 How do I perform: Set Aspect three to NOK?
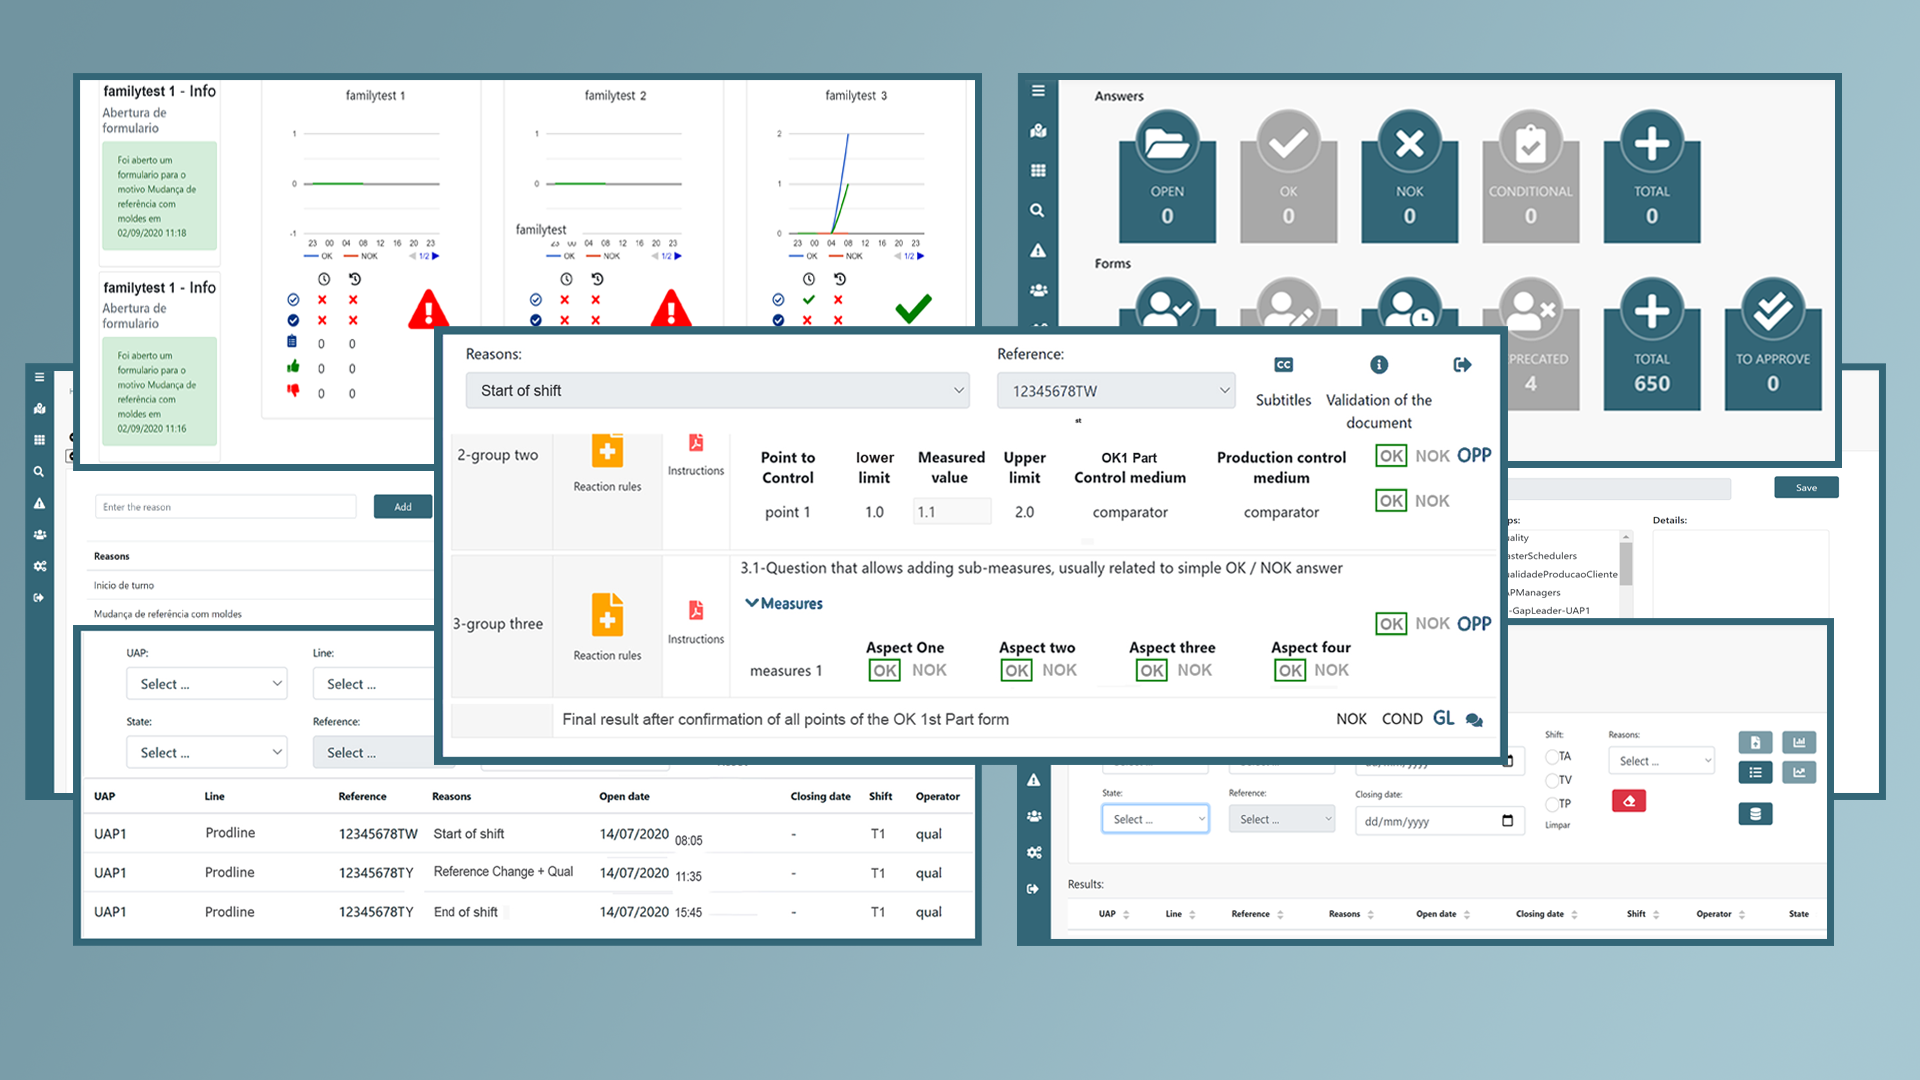[1194, 670]
